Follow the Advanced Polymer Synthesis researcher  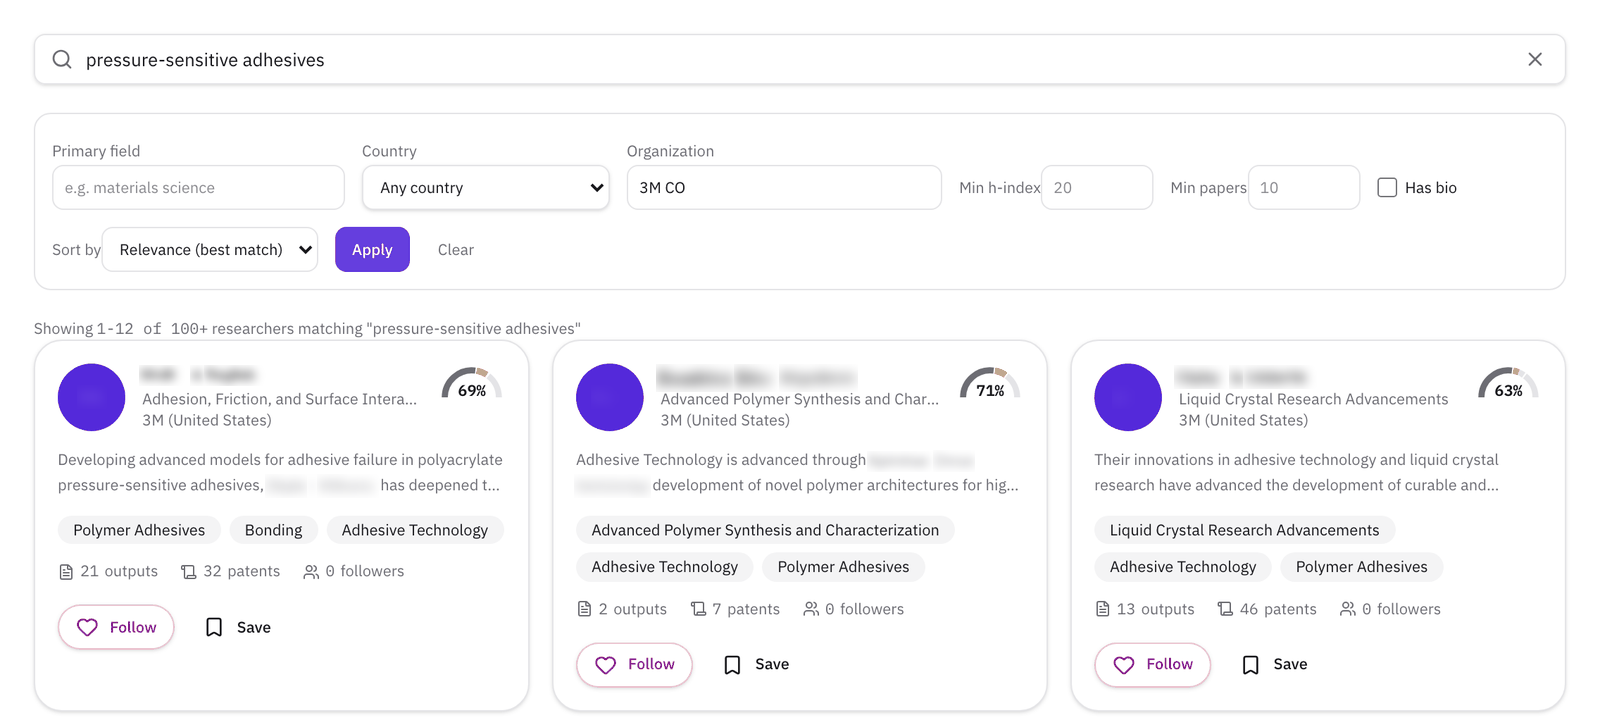coord(634,664)
